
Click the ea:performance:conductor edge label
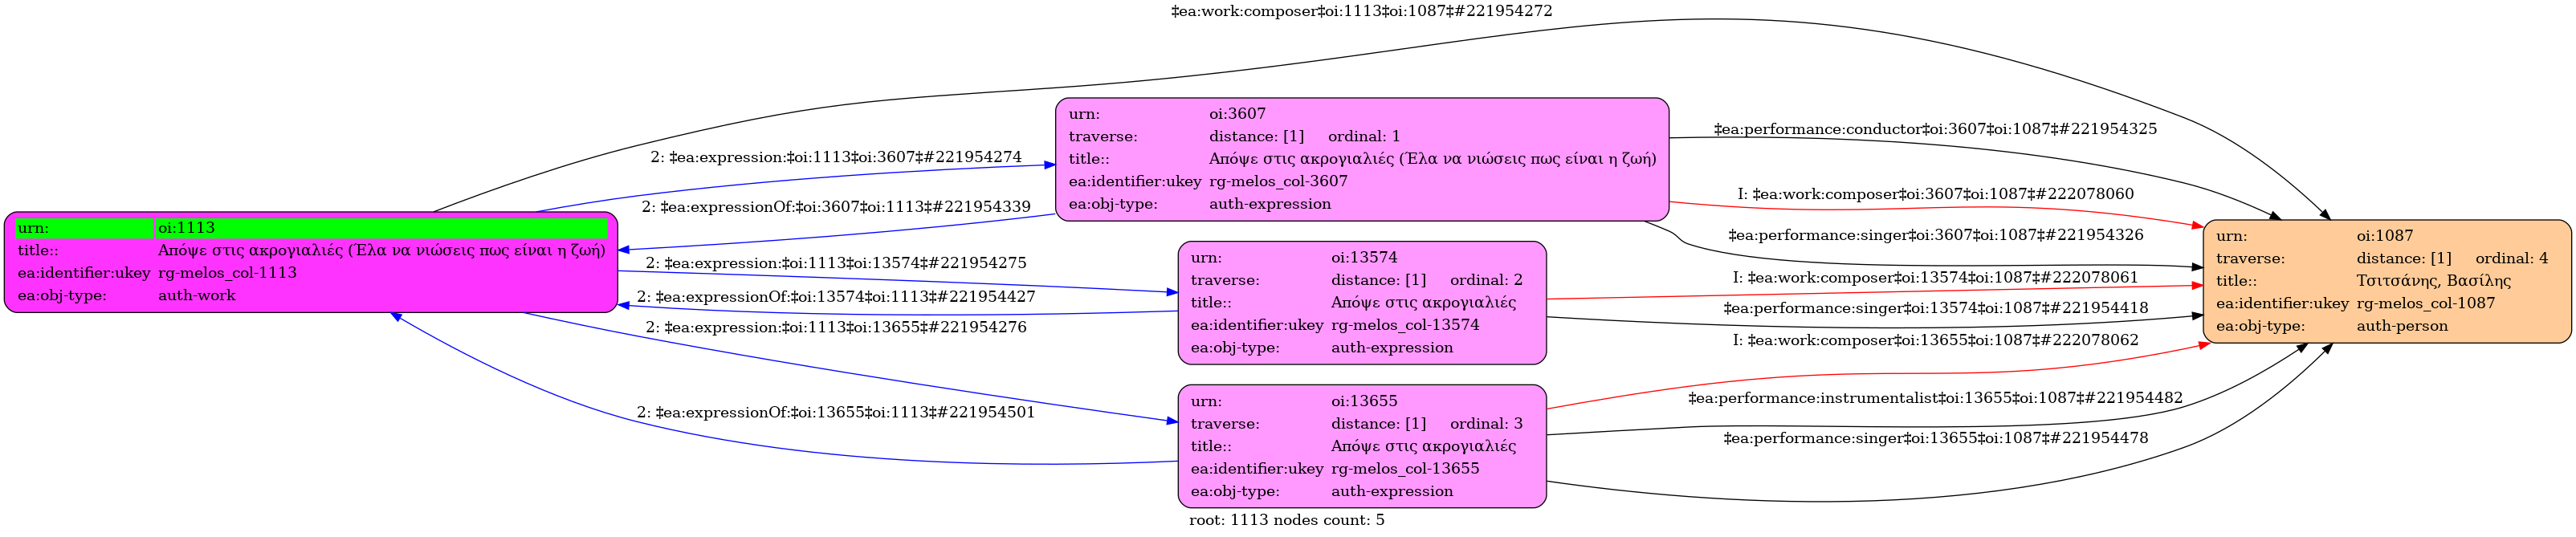(1934, 129)
